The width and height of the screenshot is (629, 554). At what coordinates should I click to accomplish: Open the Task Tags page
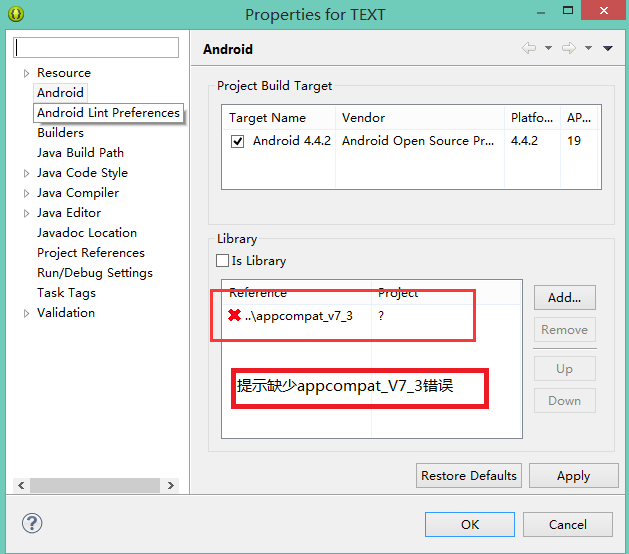[66, 293]
